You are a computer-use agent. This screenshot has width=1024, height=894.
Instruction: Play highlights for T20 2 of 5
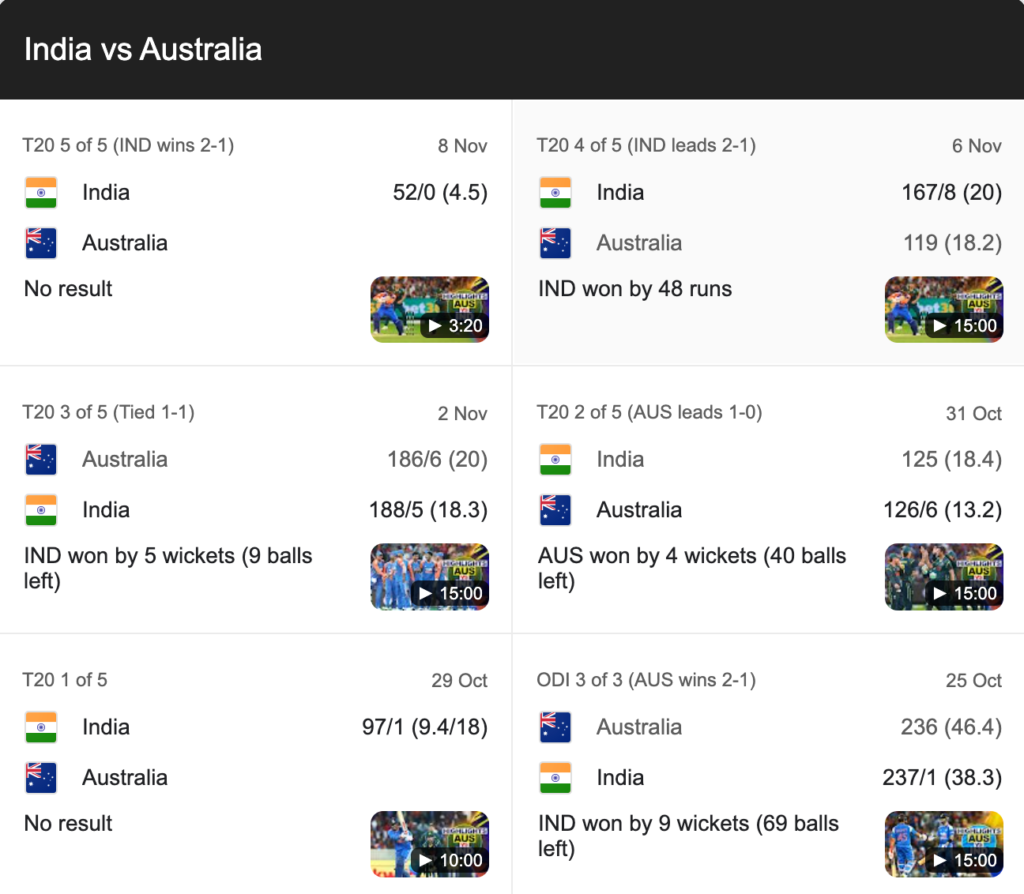pos(943,576)
